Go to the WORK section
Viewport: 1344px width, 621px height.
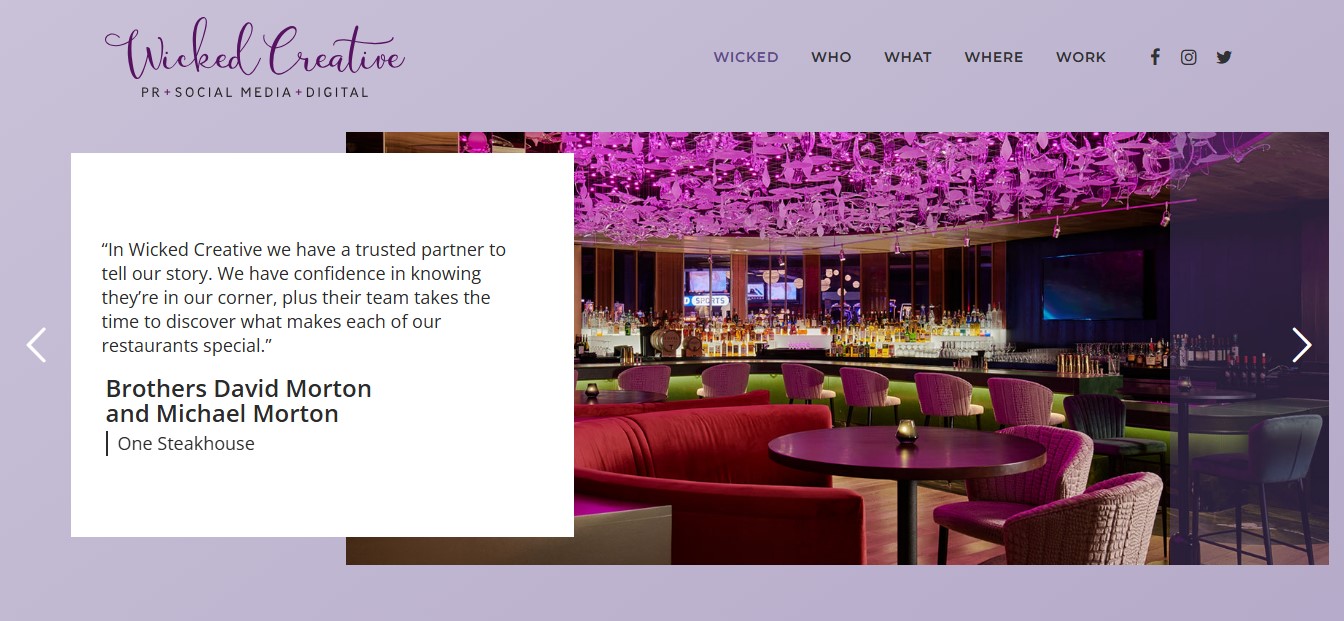point(1081,57)
